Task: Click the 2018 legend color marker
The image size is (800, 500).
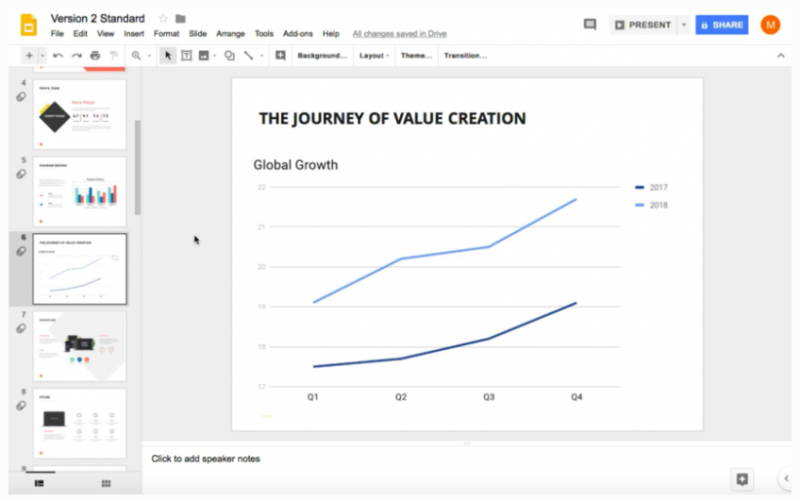Action: click(x=640, y=205)
